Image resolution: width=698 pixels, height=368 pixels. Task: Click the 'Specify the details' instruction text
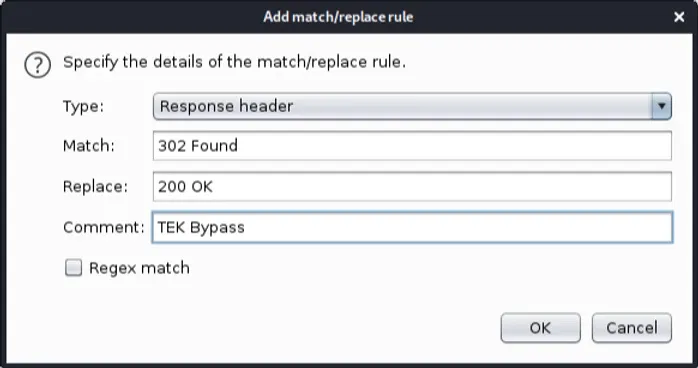coord(234,62)
